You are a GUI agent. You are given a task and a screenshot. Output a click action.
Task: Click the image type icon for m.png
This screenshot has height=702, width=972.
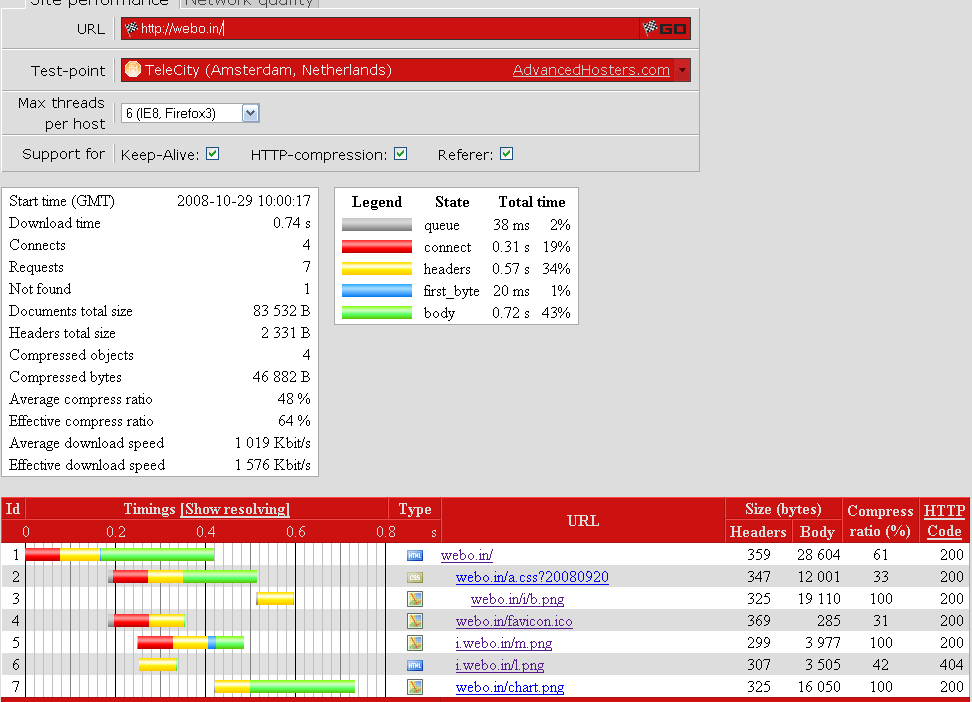414,643
